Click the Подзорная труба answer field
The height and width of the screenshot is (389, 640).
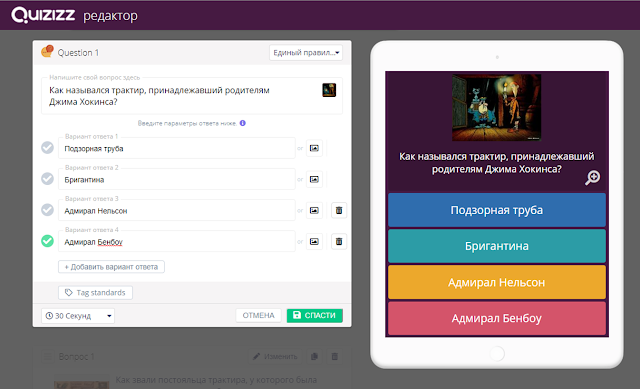point(177,148)
